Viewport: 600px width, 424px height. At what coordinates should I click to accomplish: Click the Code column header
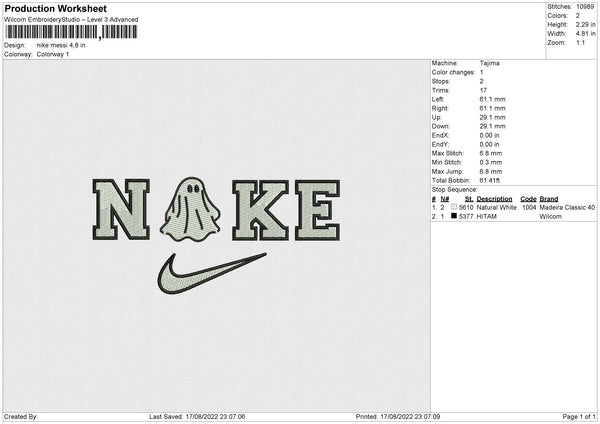(x=528, y=199)
